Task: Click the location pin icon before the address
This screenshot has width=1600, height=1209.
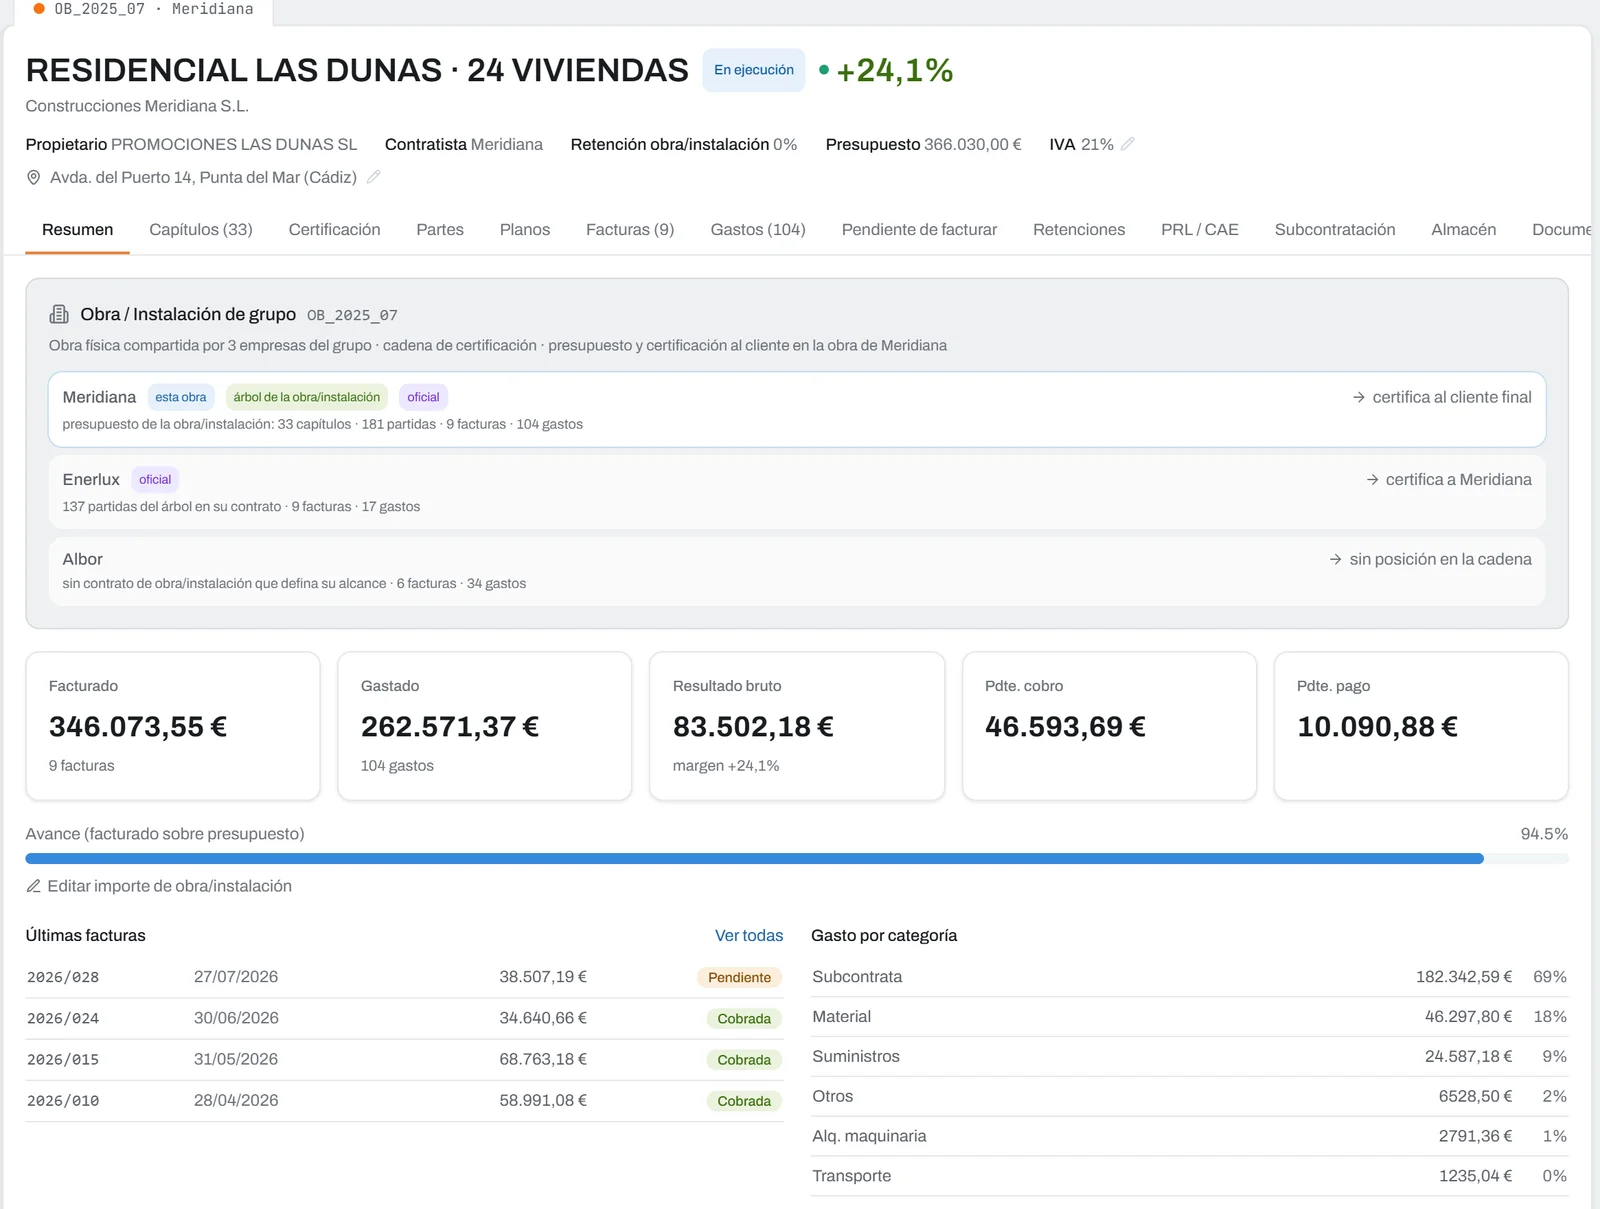Action: (33, 177)
